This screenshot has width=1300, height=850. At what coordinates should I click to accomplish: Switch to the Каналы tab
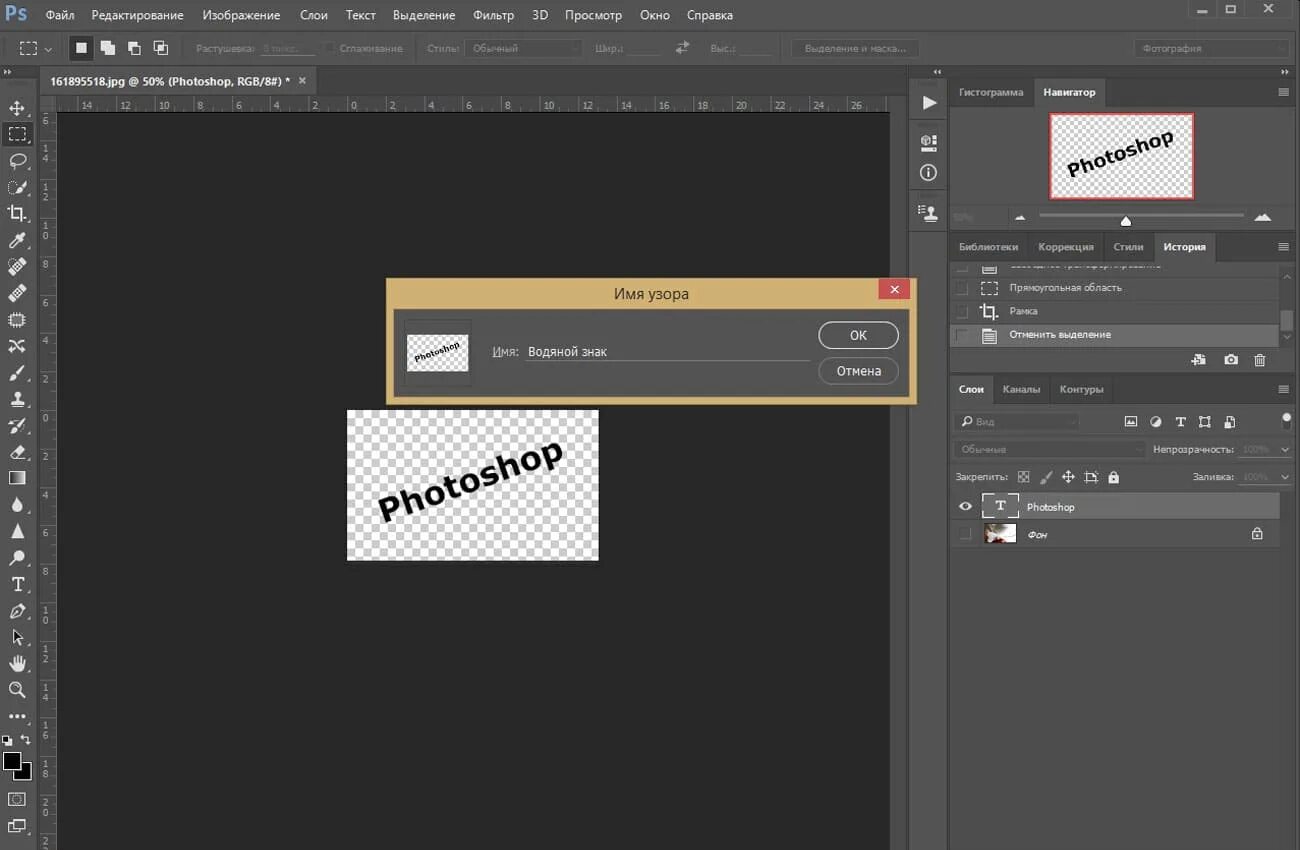1021,389
